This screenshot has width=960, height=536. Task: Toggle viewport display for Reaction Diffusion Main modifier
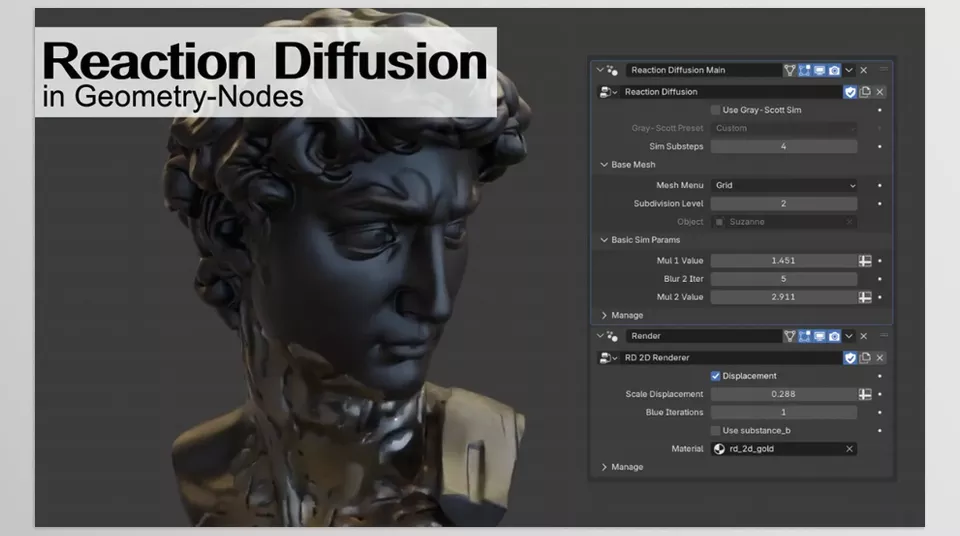point(819,70)
